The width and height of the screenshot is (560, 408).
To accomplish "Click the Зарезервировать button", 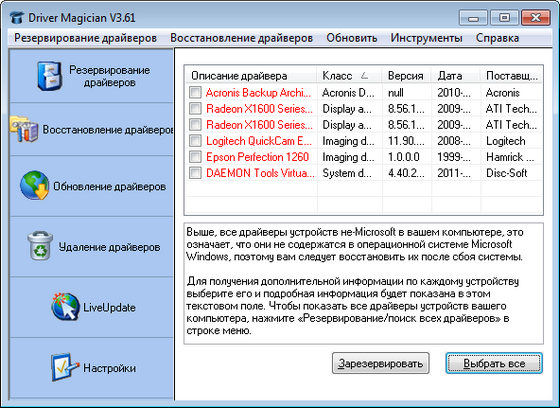I will click(x=381, y=363).
